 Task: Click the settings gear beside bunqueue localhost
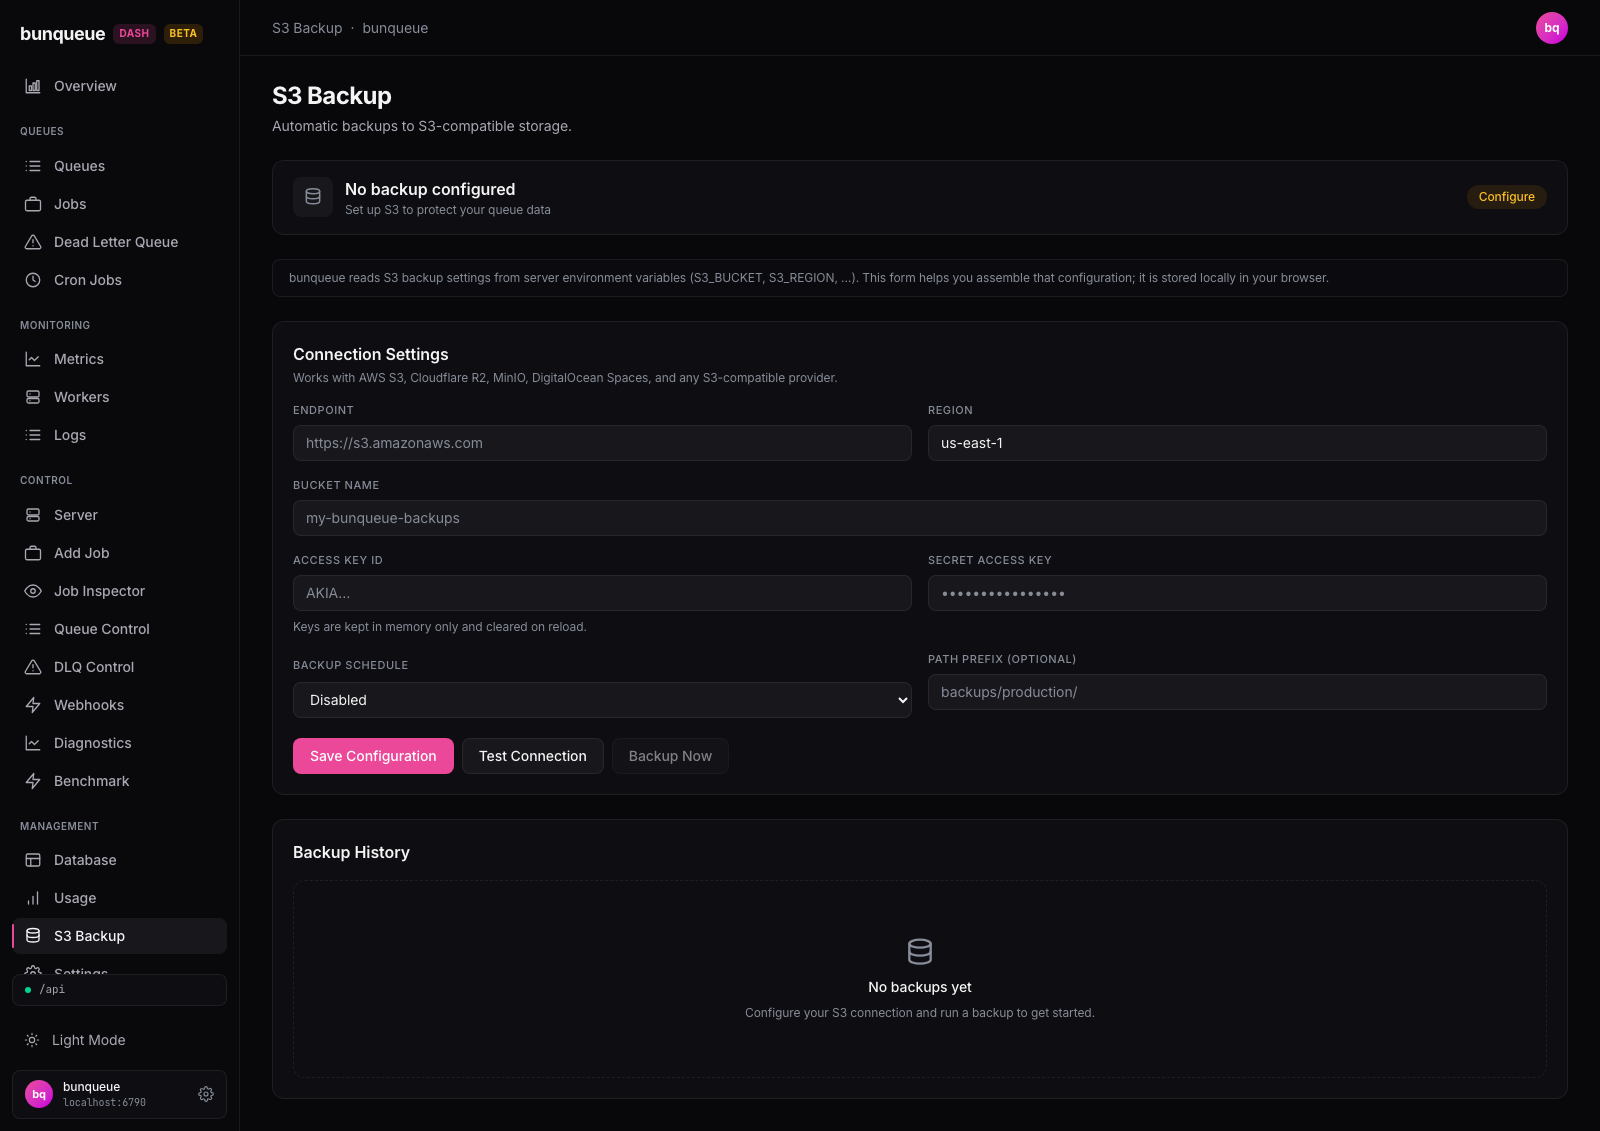click(206, 1094)
